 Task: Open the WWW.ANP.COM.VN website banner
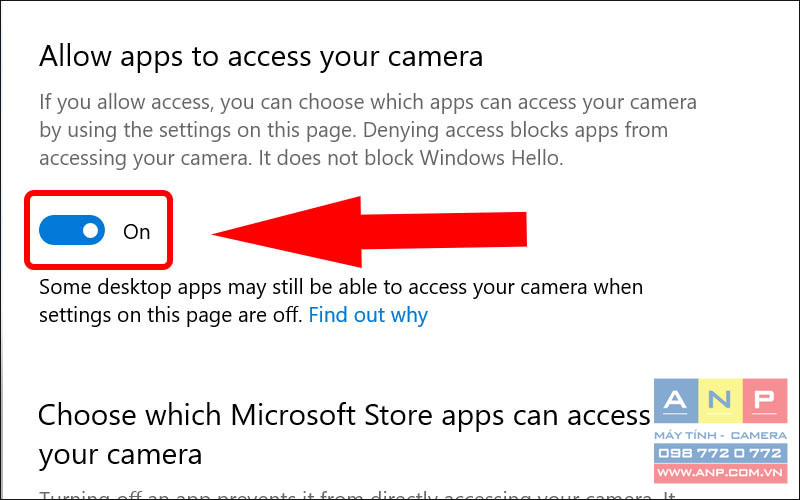[720, 473]
